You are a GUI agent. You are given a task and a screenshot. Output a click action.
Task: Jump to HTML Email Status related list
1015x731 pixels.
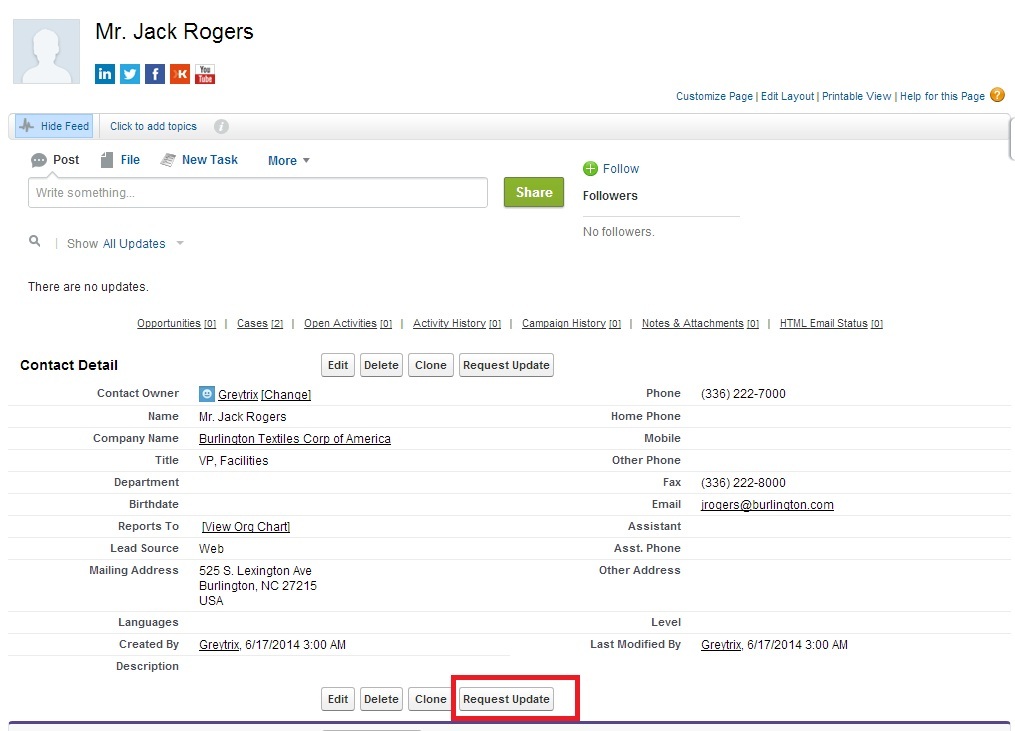(x=831, y=323)
